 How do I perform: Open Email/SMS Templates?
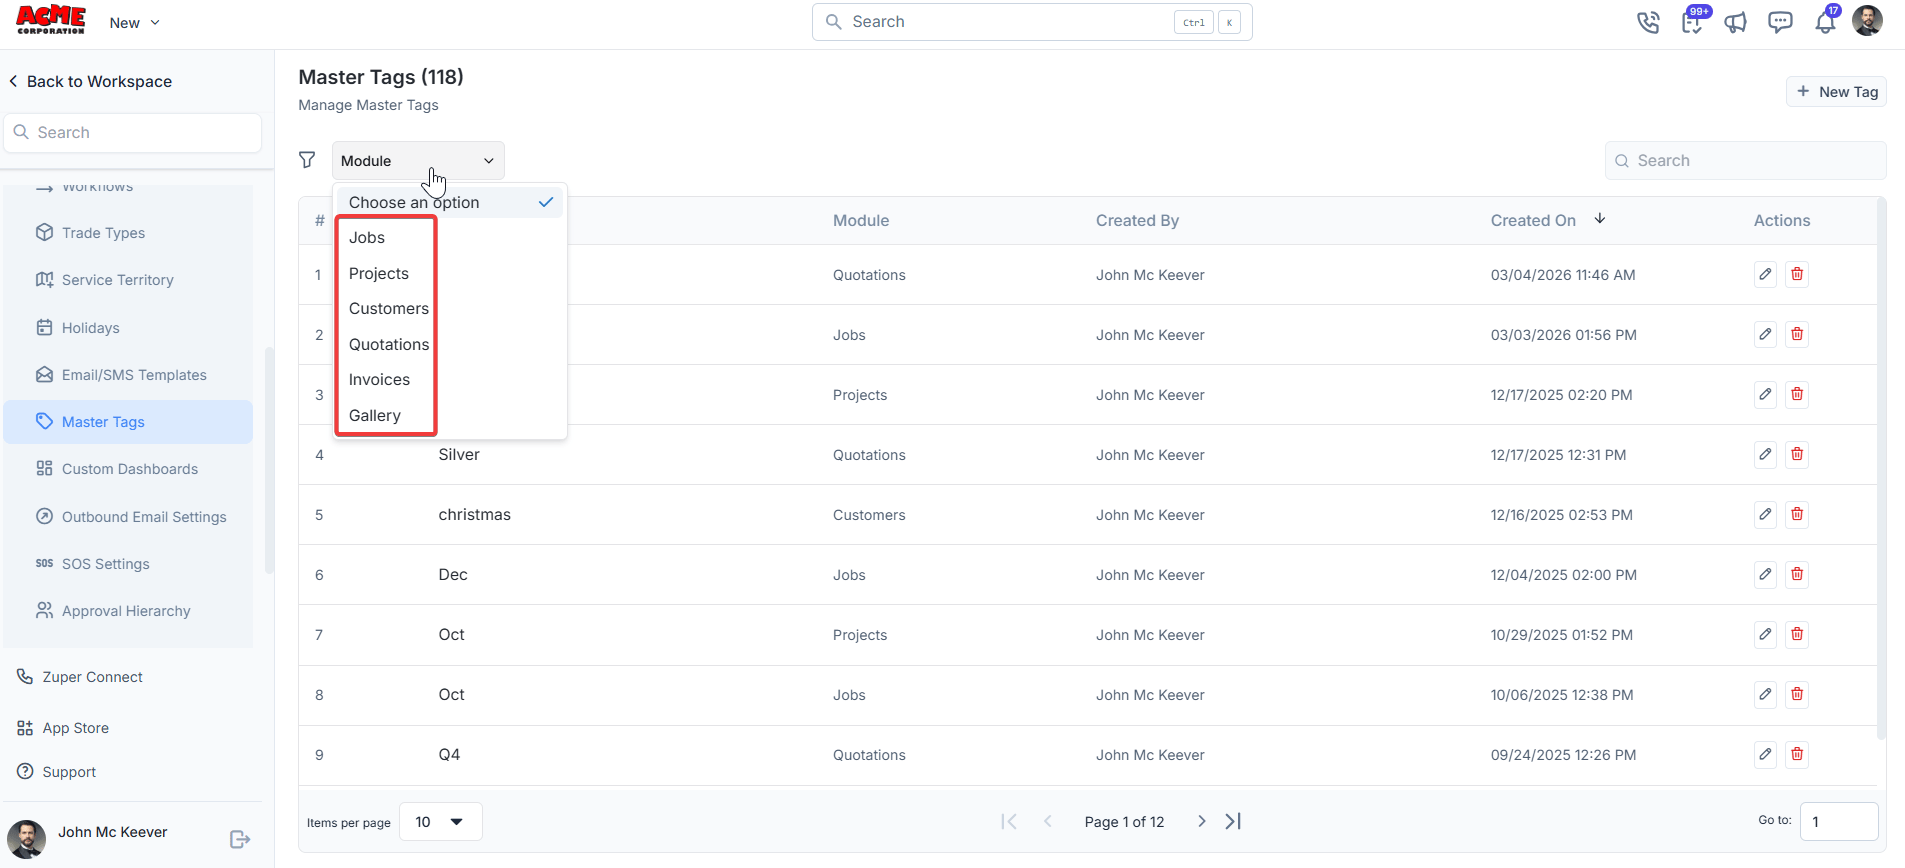[x=128, y=375]
